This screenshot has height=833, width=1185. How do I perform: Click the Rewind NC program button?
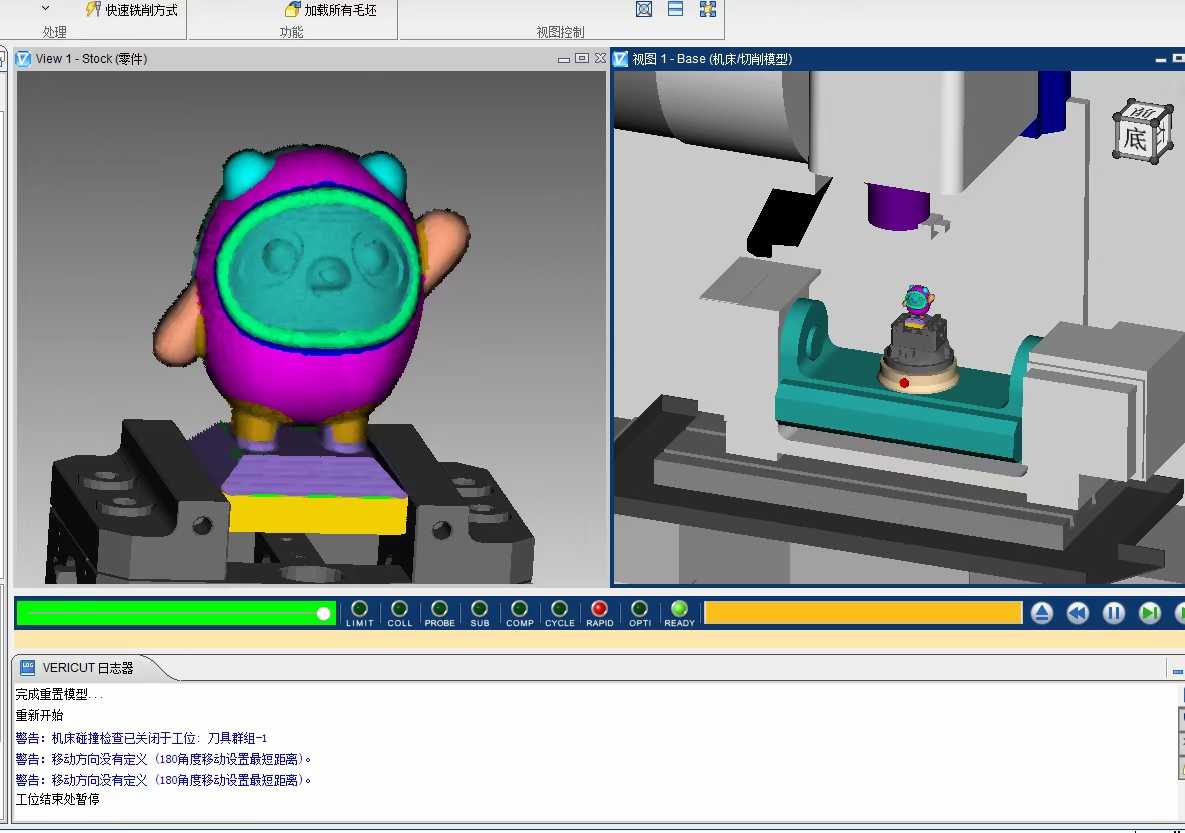coord(1078,613)
